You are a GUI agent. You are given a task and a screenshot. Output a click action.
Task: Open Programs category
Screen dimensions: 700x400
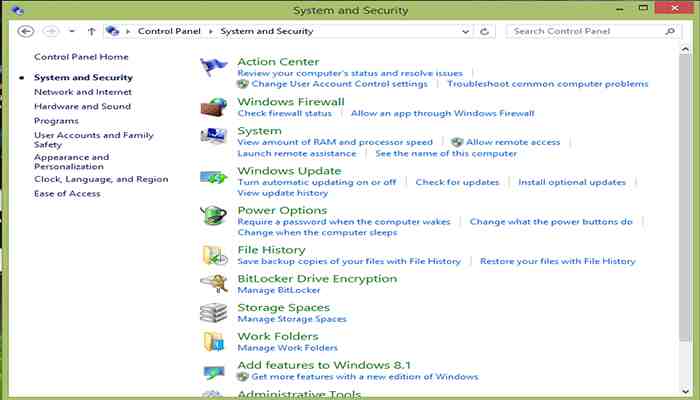(56, 121)
